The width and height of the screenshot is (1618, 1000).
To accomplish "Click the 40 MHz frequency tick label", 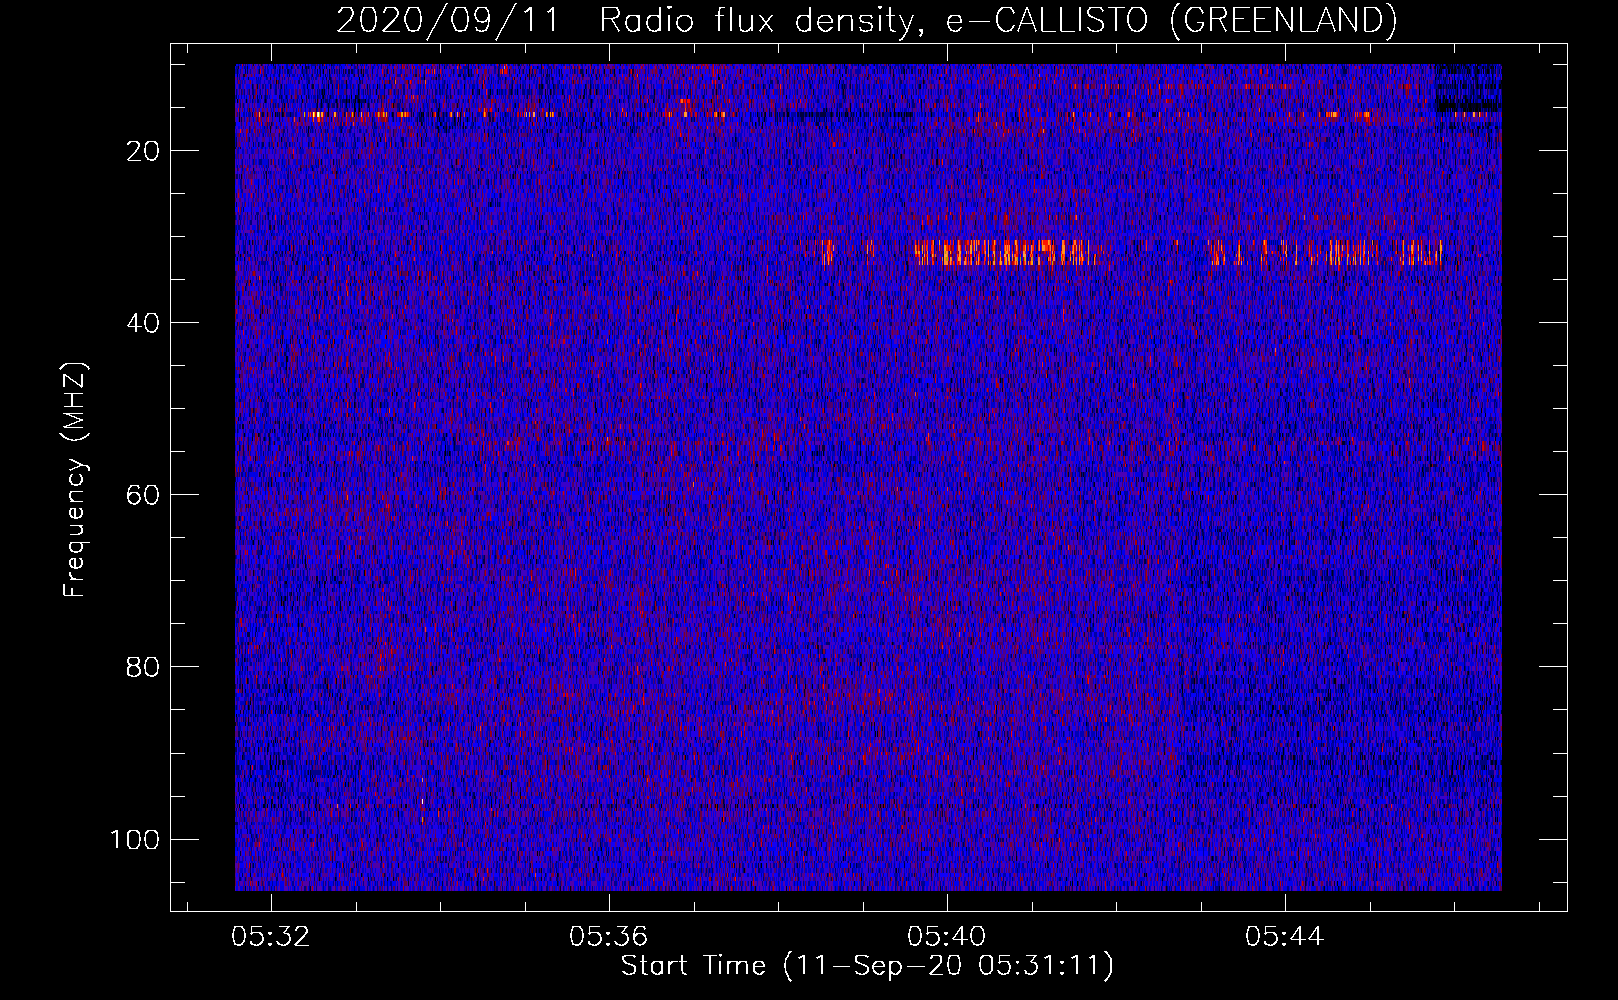I will pyautogui.click(x=144, y=323).
